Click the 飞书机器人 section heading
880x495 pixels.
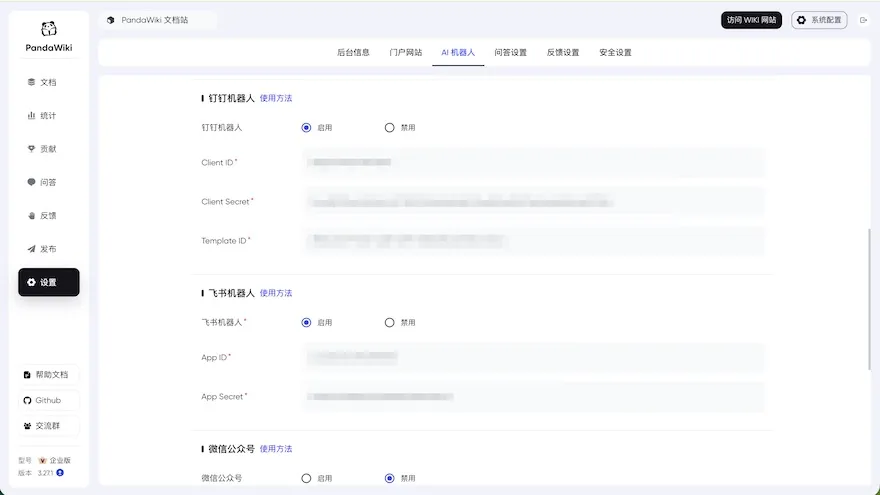pyautogui.click(x=231, y=293)
